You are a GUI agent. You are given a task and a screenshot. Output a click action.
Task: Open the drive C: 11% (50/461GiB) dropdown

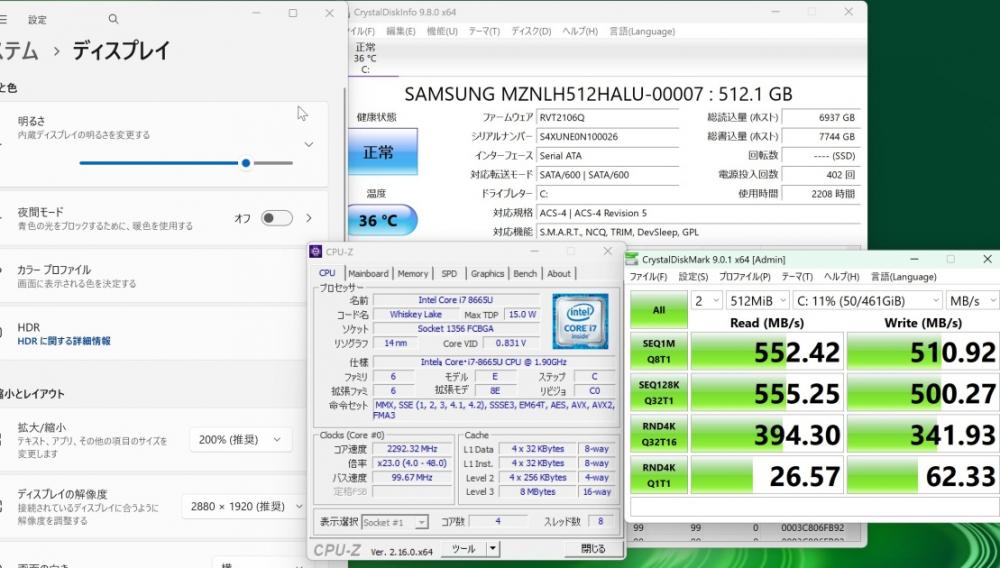[867, 301]
